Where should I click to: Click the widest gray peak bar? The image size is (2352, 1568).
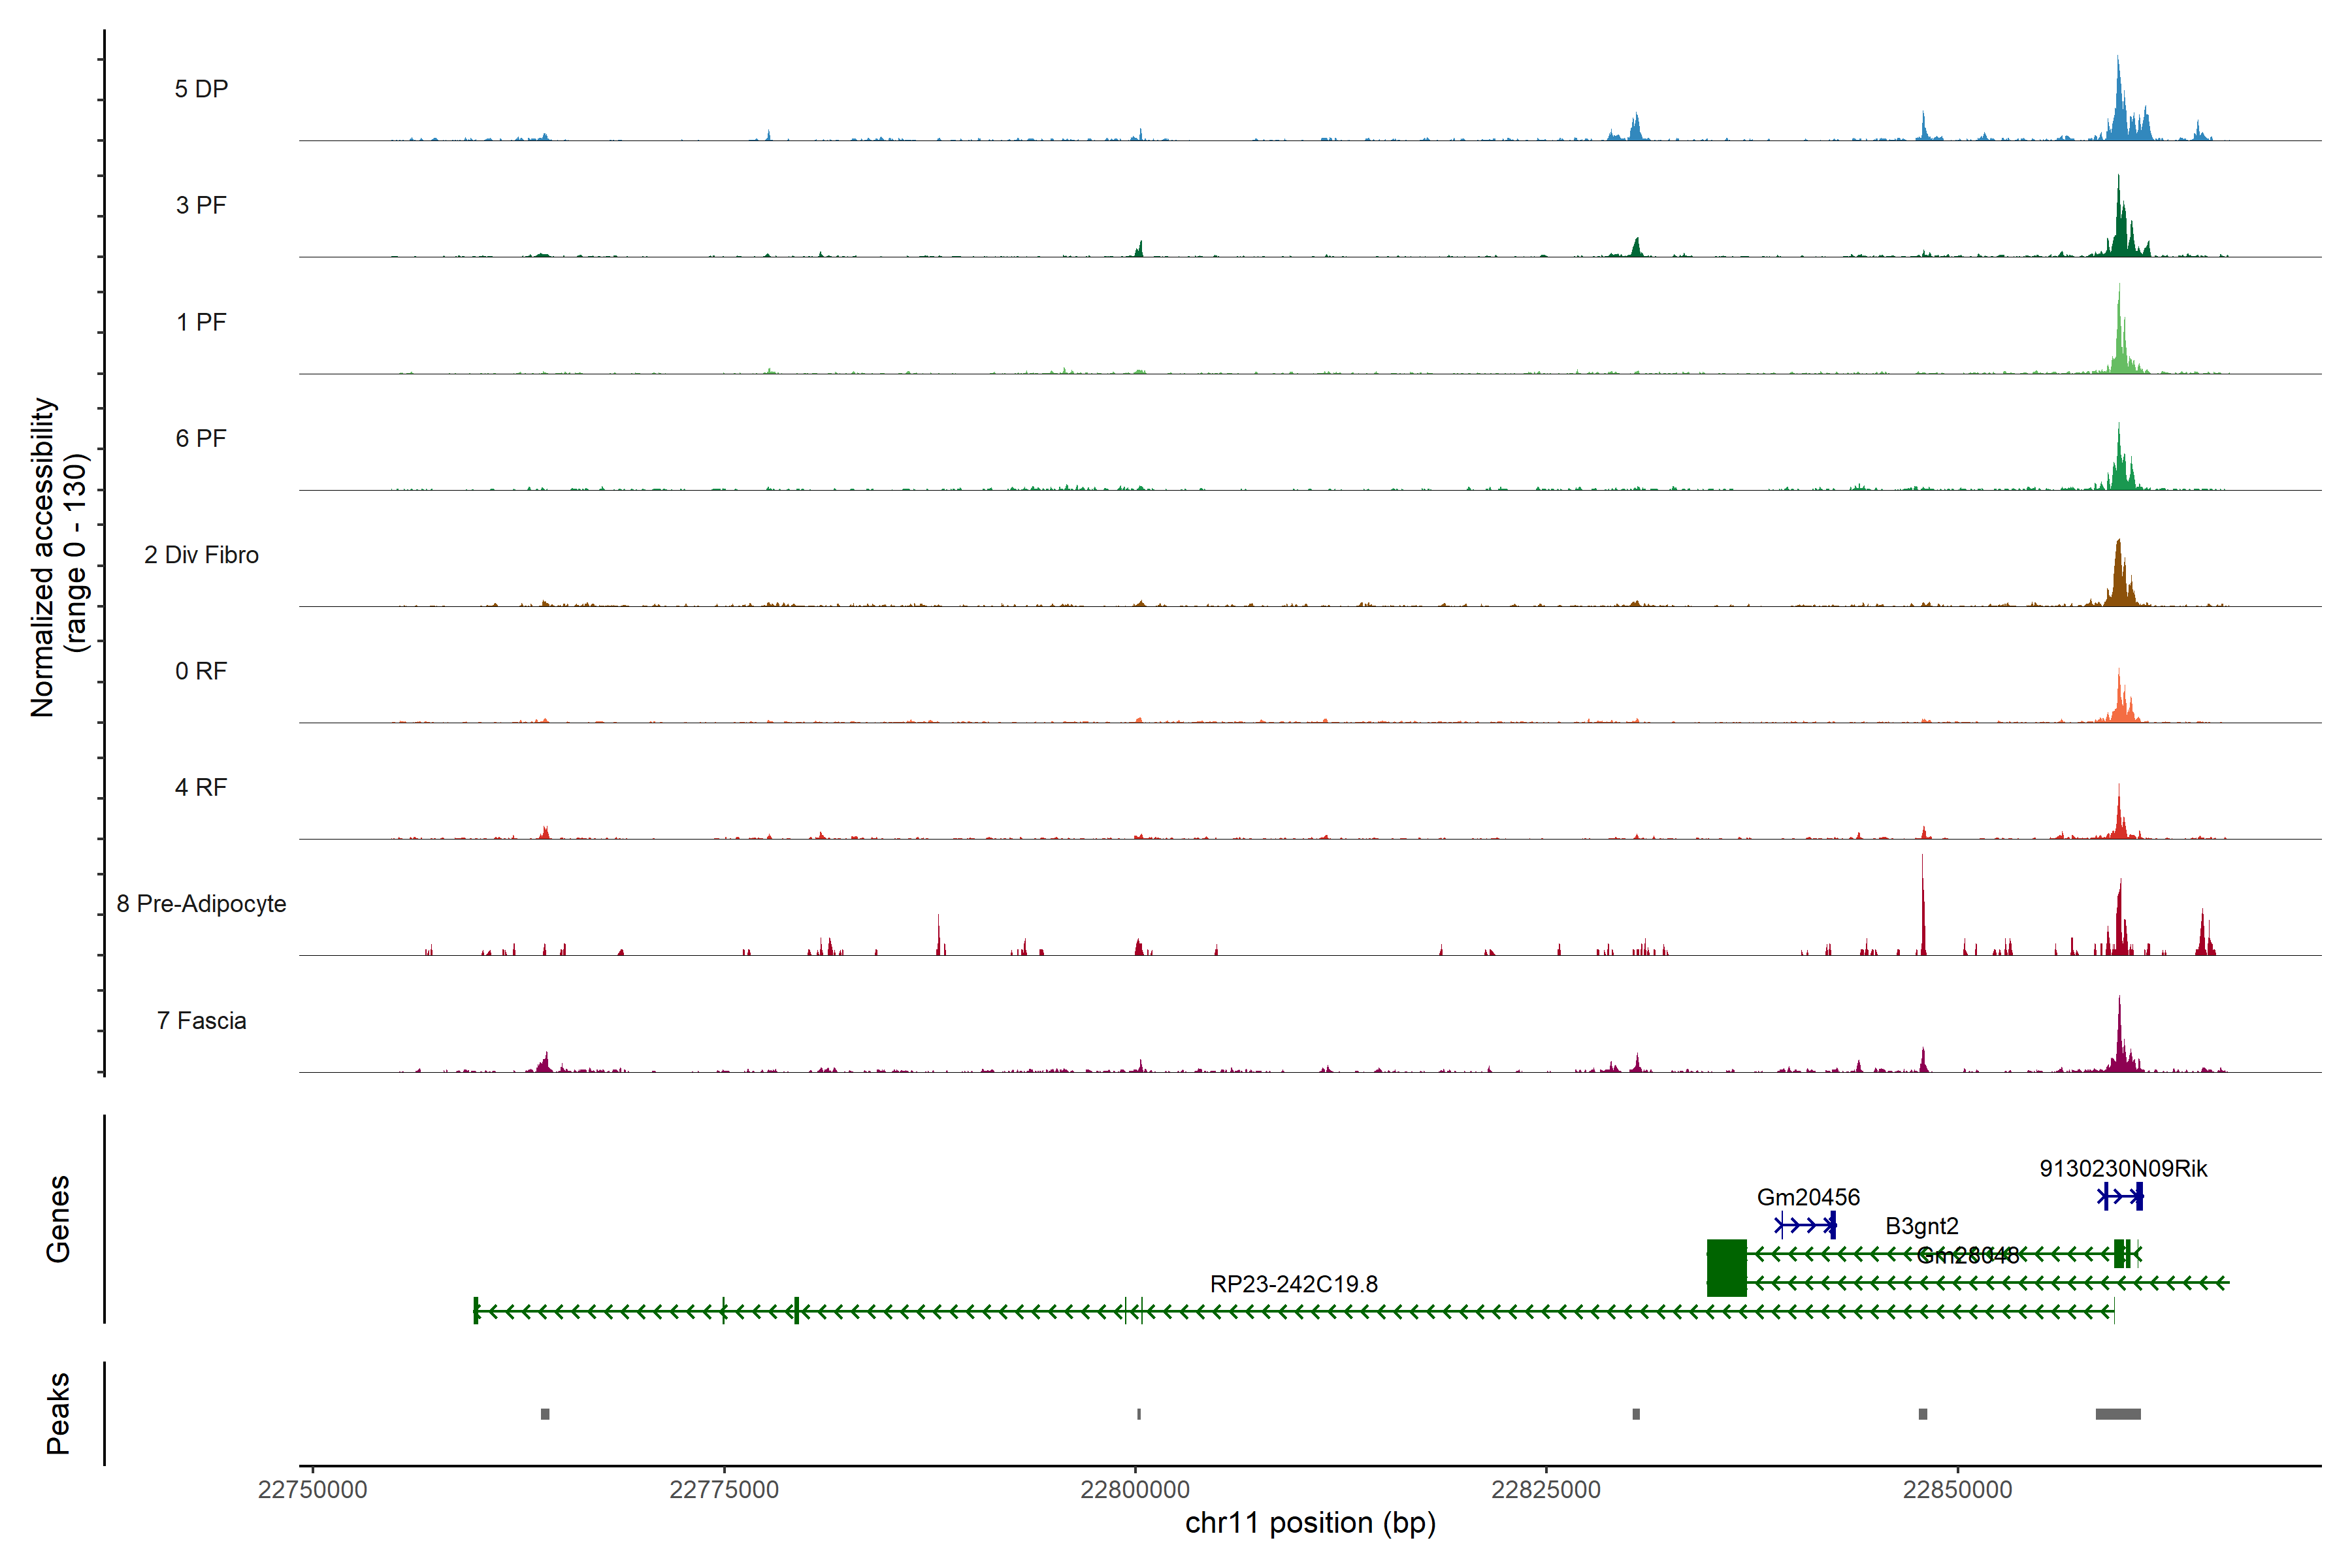pyautogui.click(x=2118, y=1414)
